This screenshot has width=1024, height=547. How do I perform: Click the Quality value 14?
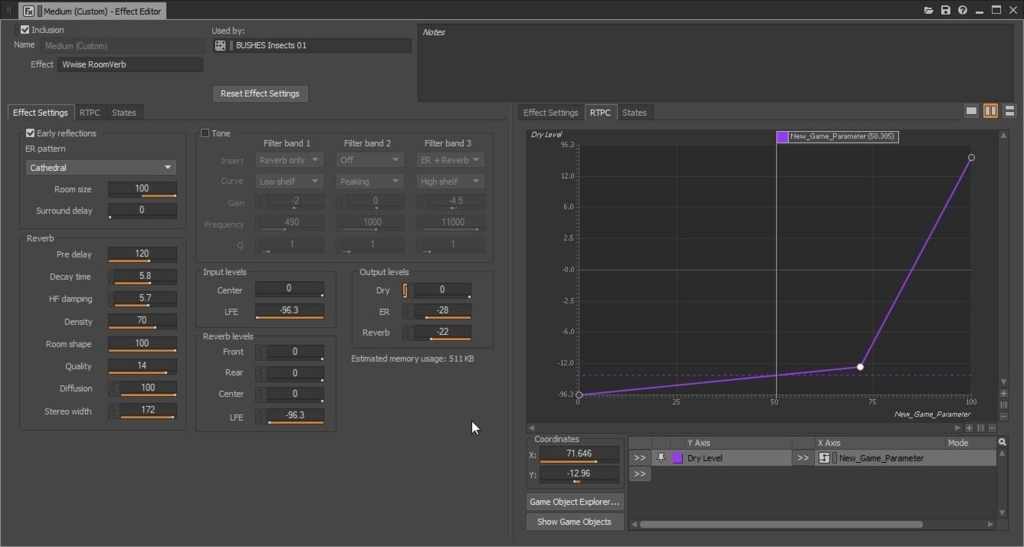(142, 366)
